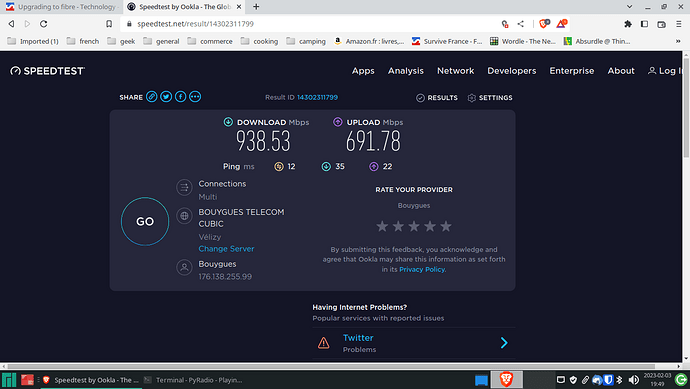This screenshot has height=389, width=690.
Task: Open more share options ellipsis icon
Action: [x=195, y=97]
